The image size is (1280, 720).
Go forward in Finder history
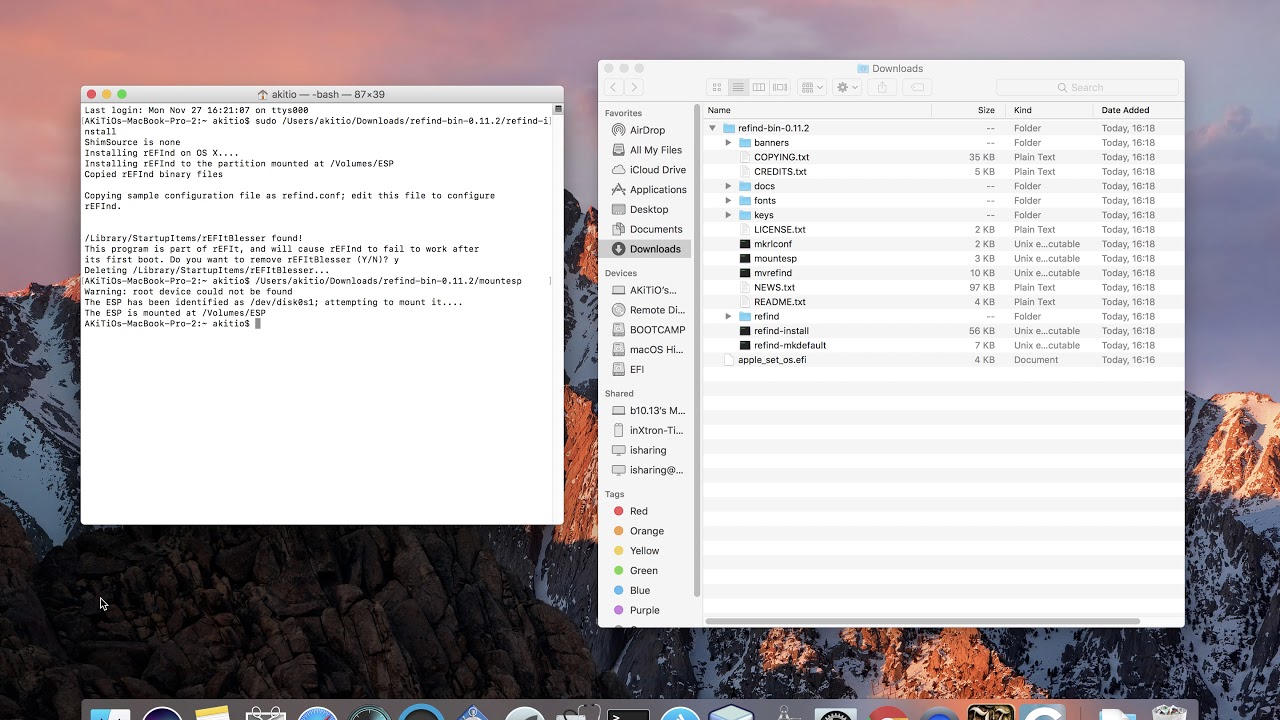point(634,88)
